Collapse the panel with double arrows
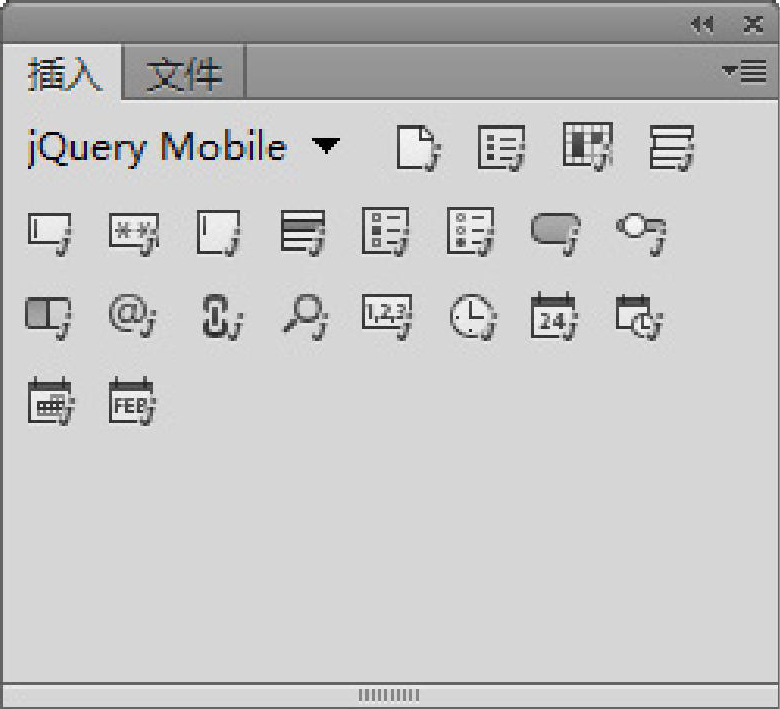Screen dimensions: 780x709 pyautogui.click(x=702, y=24)
